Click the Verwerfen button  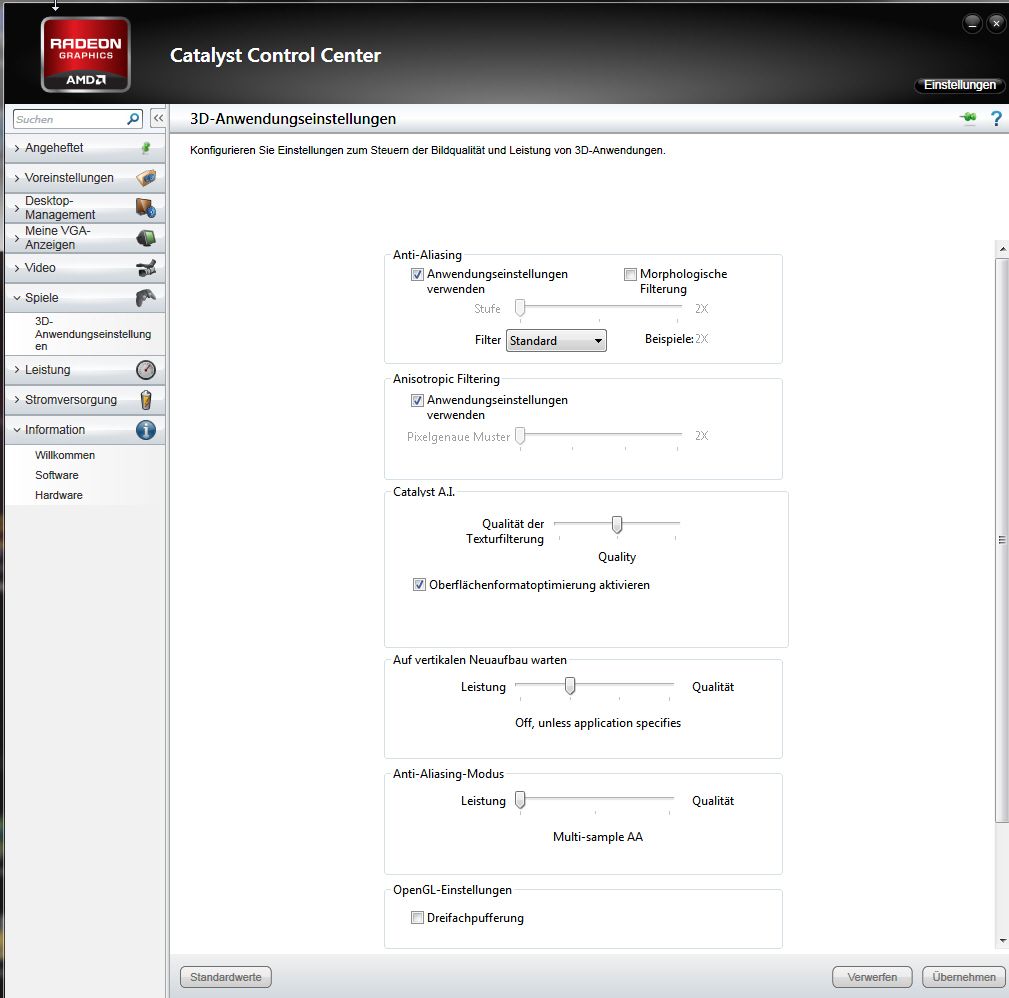(x=872, y=977)
